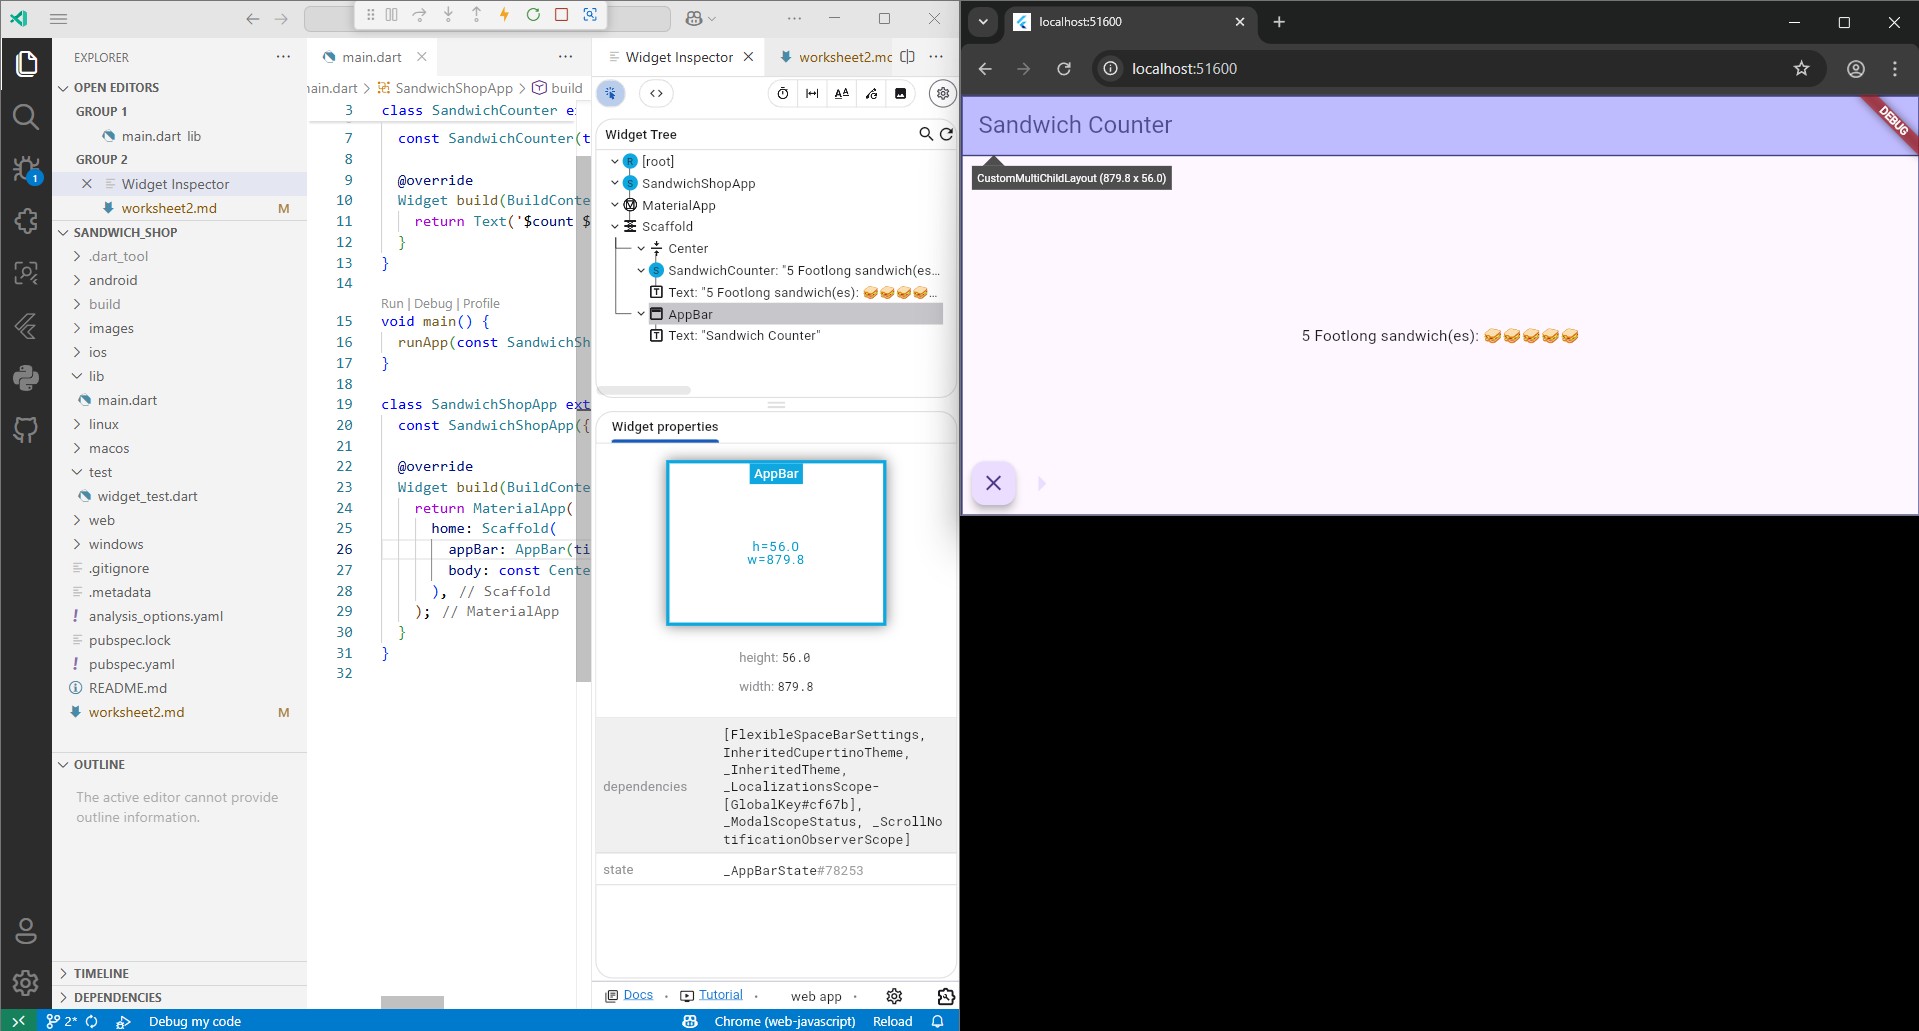The width and height of the screenshot is (1919, 1031).
Task: Refresh the Widget Tree
Action: point(946,134)
